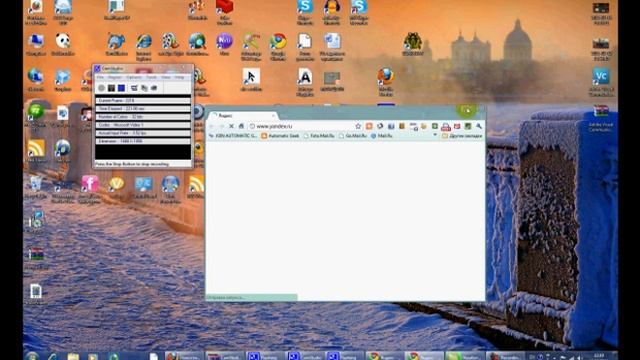The height and width of the screenshot is (360, 640).
Task: Click the Chrome back arrow
Action: (212, 127)
